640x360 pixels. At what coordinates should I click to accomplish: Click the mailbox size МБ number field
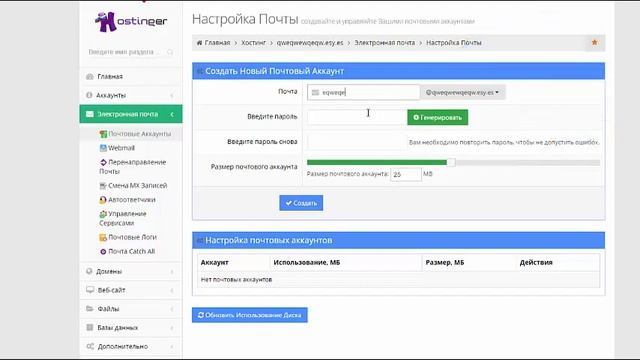406,174
